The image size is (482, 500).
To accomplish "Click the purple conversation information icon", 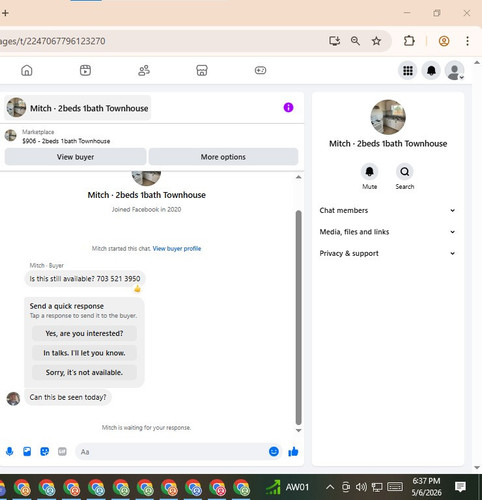I will click(288, 108).
